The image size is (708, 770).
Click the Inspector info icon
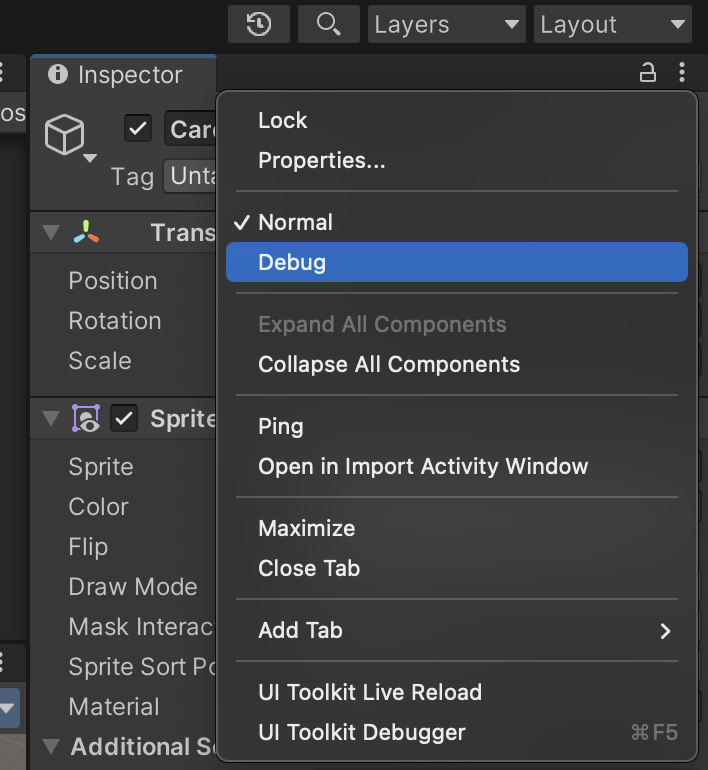[58, 75]
